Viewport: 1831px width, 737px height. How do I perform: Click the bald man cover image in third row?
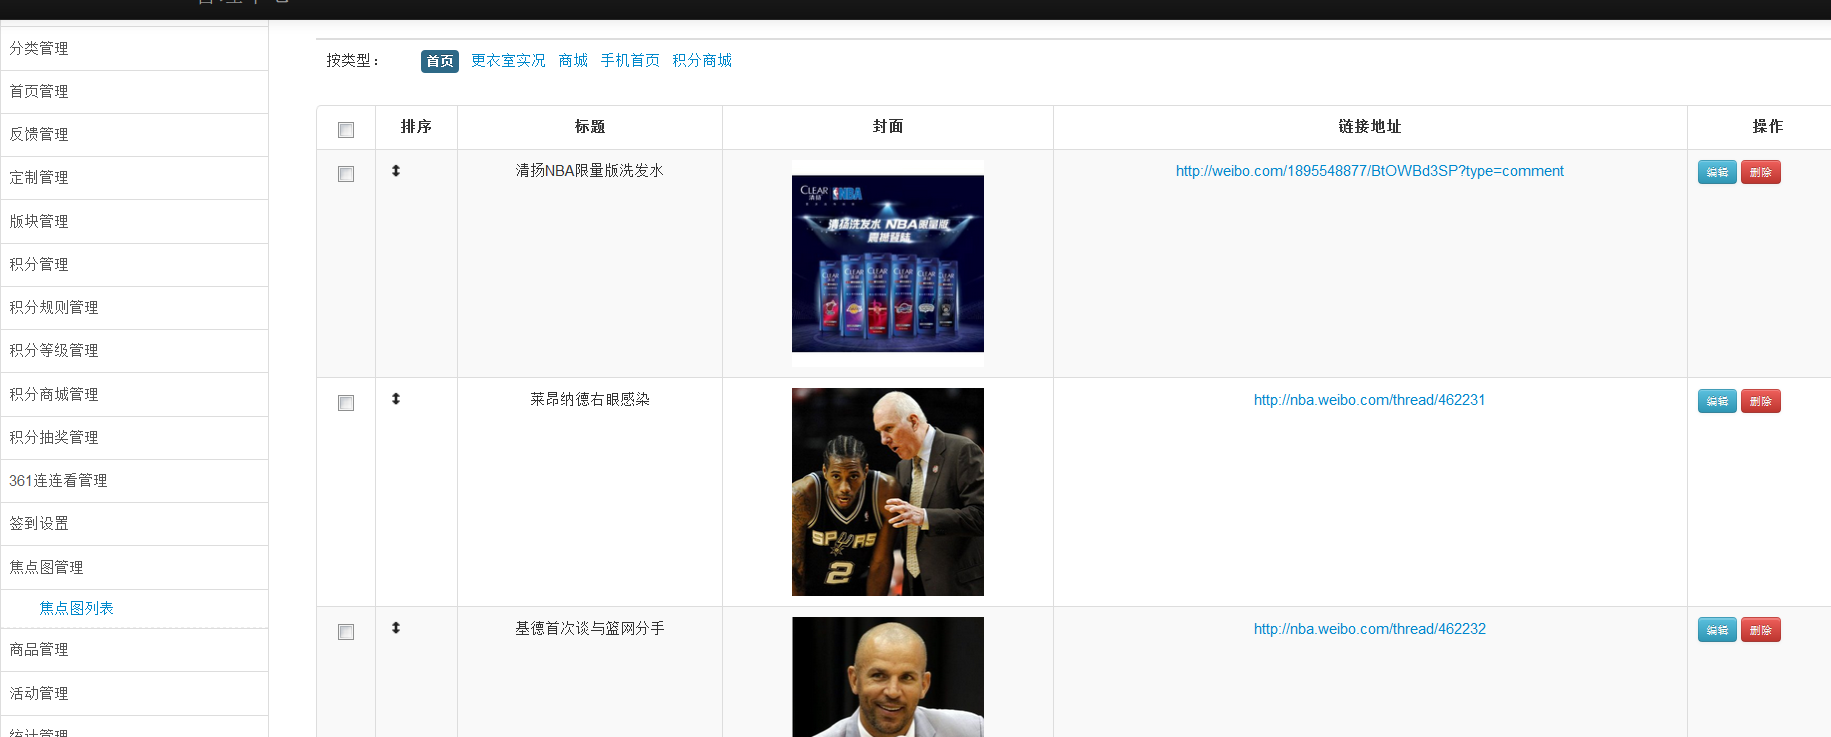888,677
